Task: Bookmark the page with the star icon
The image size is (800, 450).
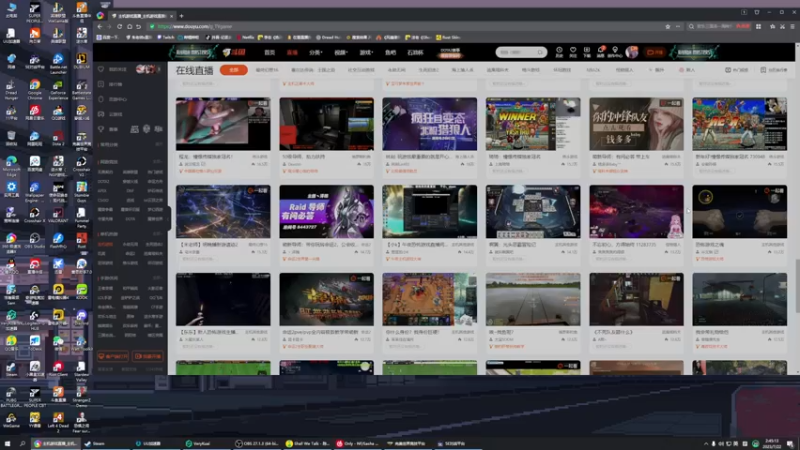Action: tap(667, 27)
